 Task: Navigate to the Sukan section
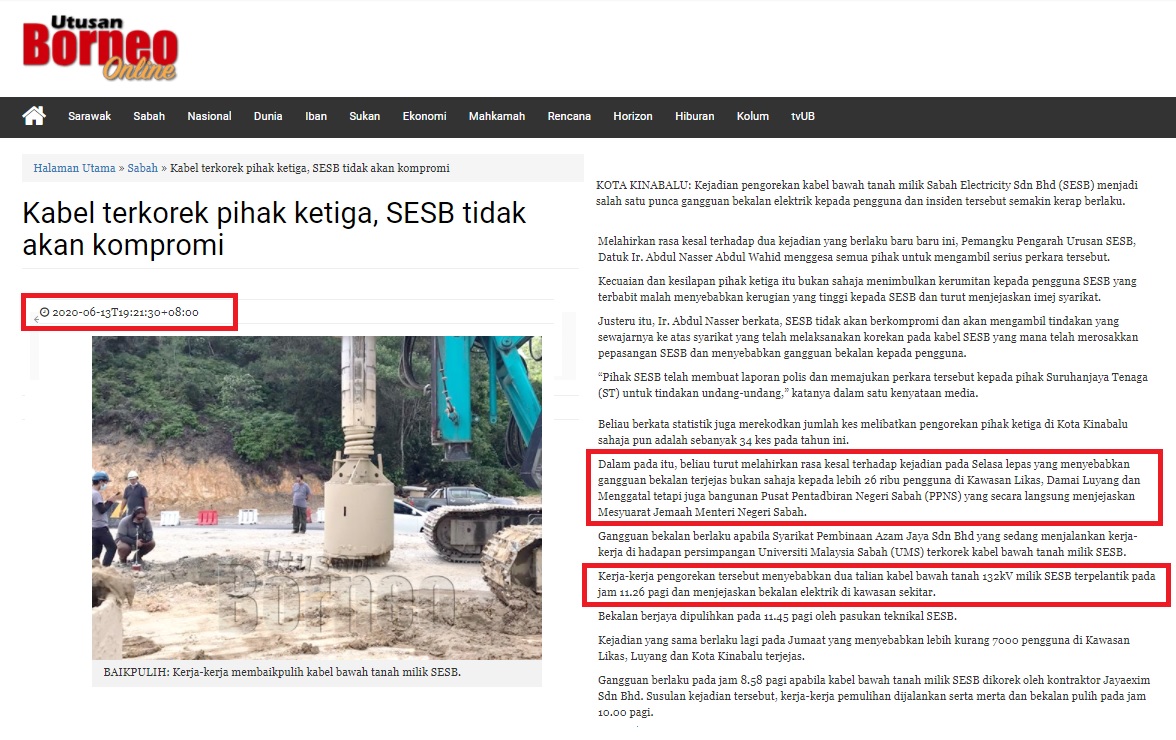364,116
